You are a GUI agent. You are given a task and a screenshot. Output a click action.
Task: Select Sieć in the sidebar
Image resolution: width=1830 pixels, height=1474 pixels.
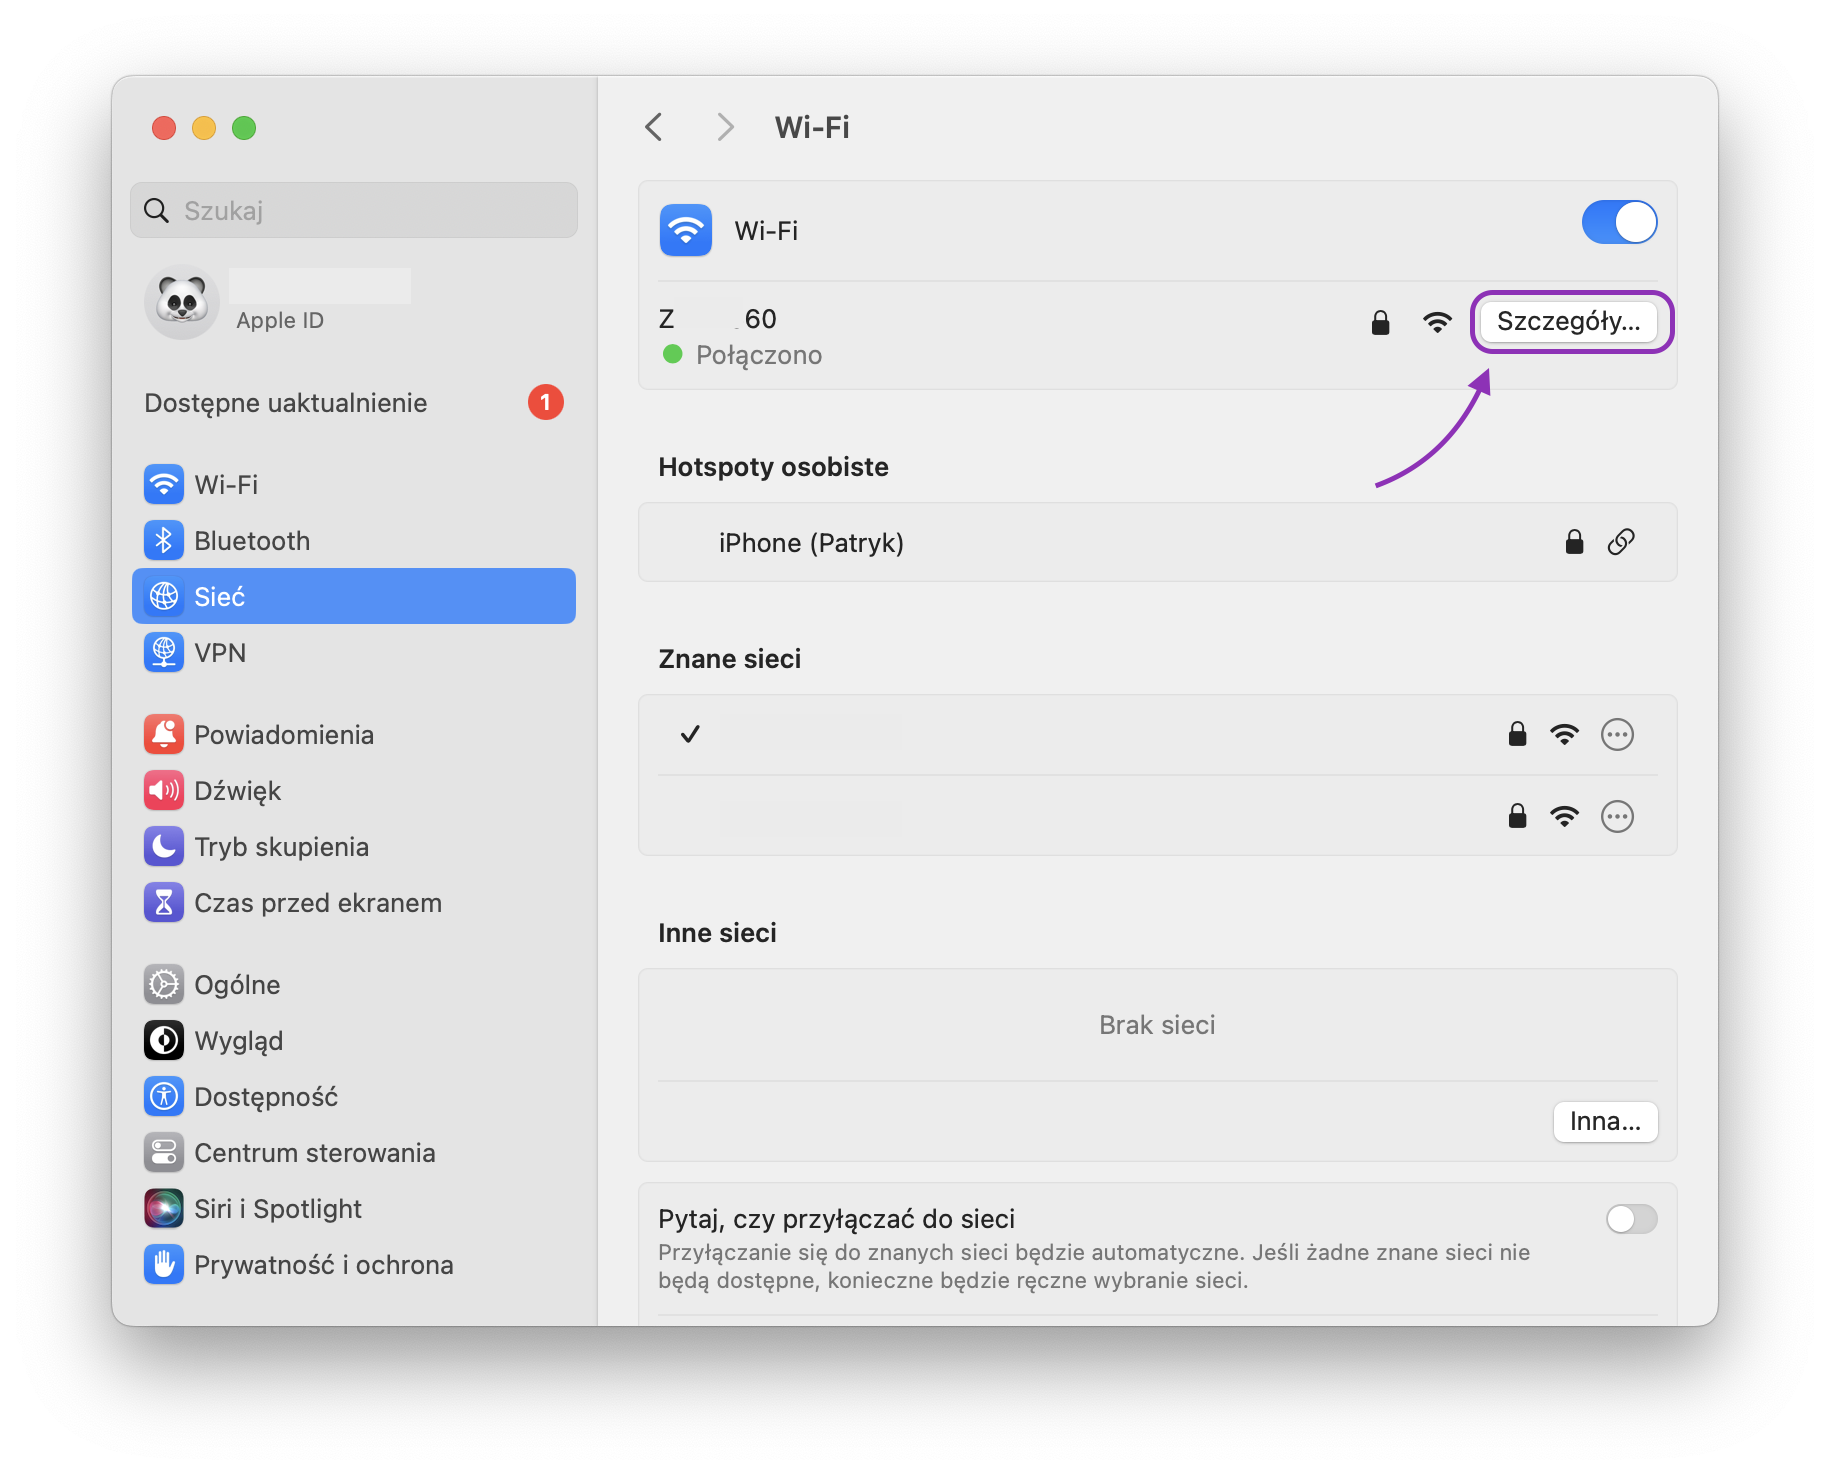click(354, 596)
